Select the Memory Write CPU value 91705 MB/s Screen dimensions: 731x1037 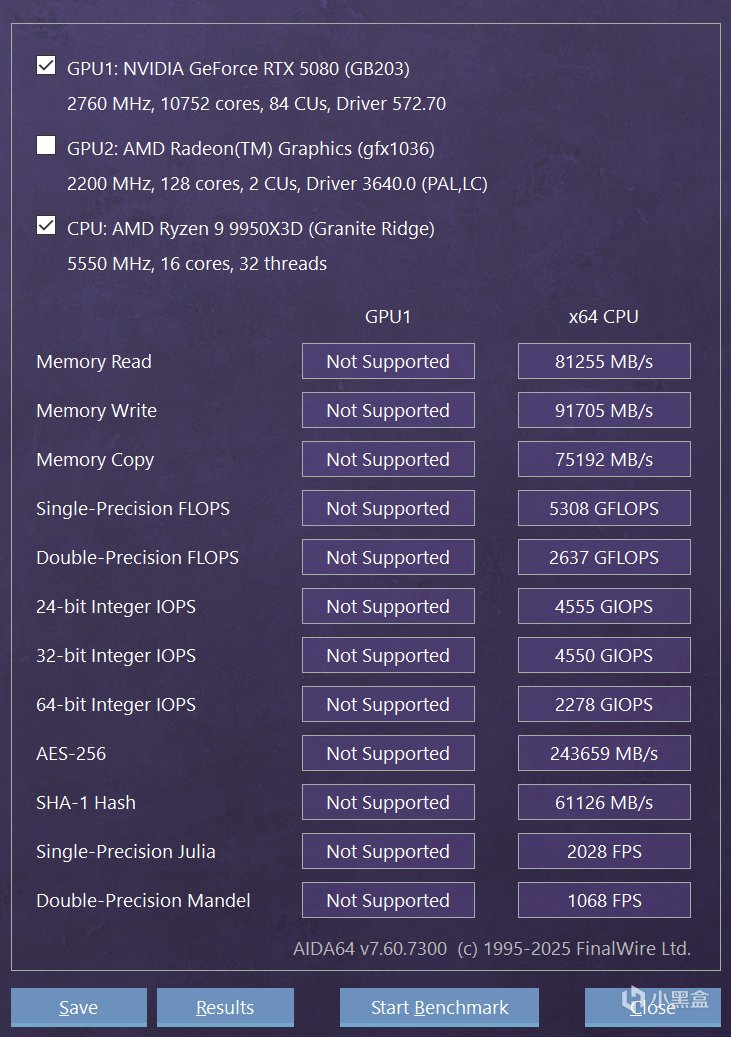click(604, 411)
